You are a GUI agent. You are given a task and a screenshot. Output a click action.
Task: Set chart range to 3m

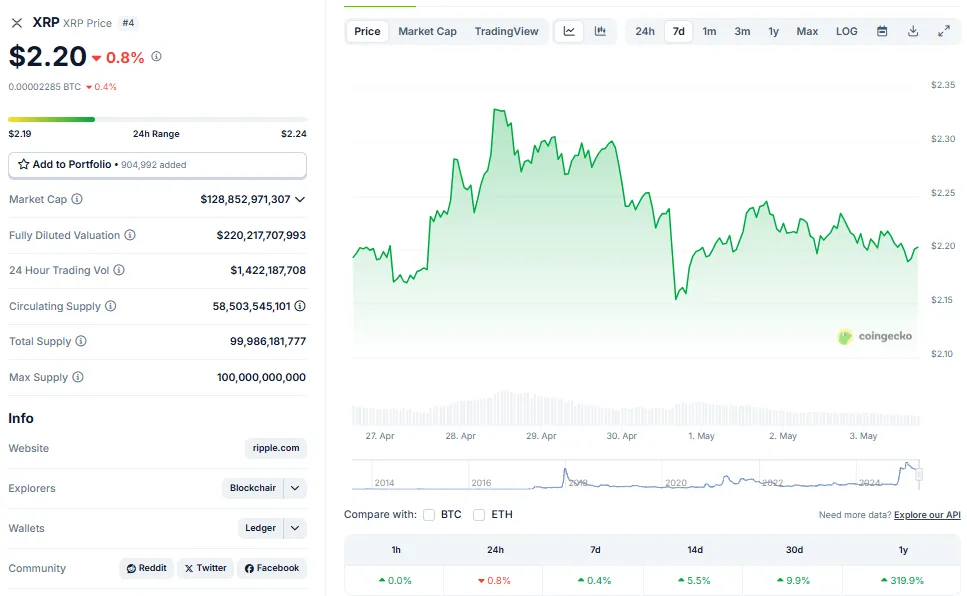point(742,31)
